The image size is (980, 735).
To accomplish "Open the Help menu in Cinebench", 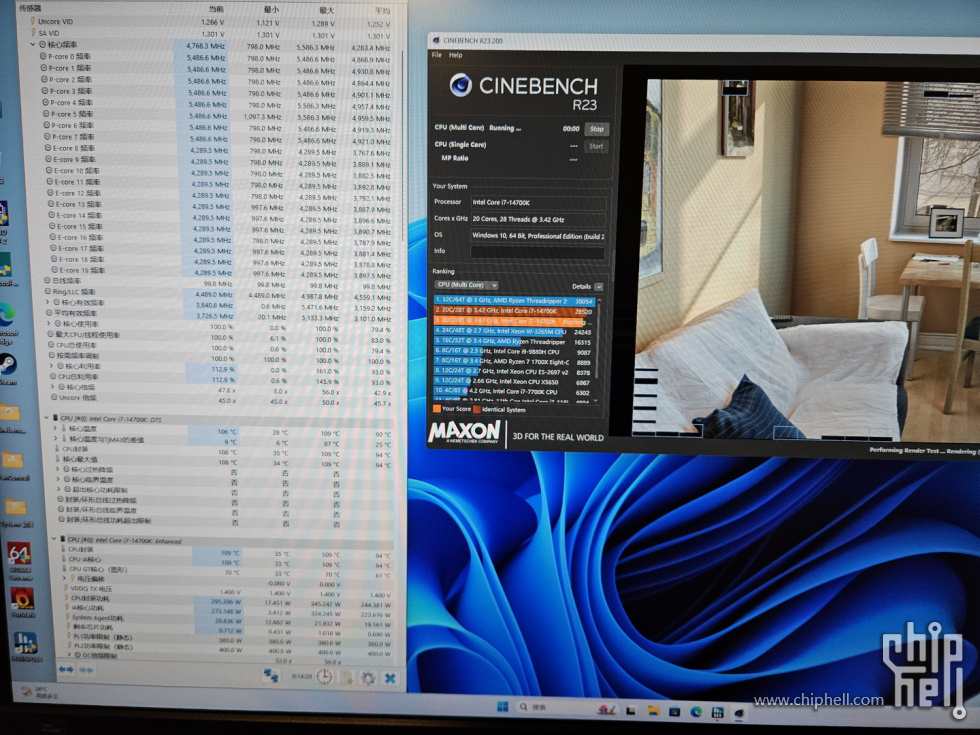I will [x=456, y=55].
